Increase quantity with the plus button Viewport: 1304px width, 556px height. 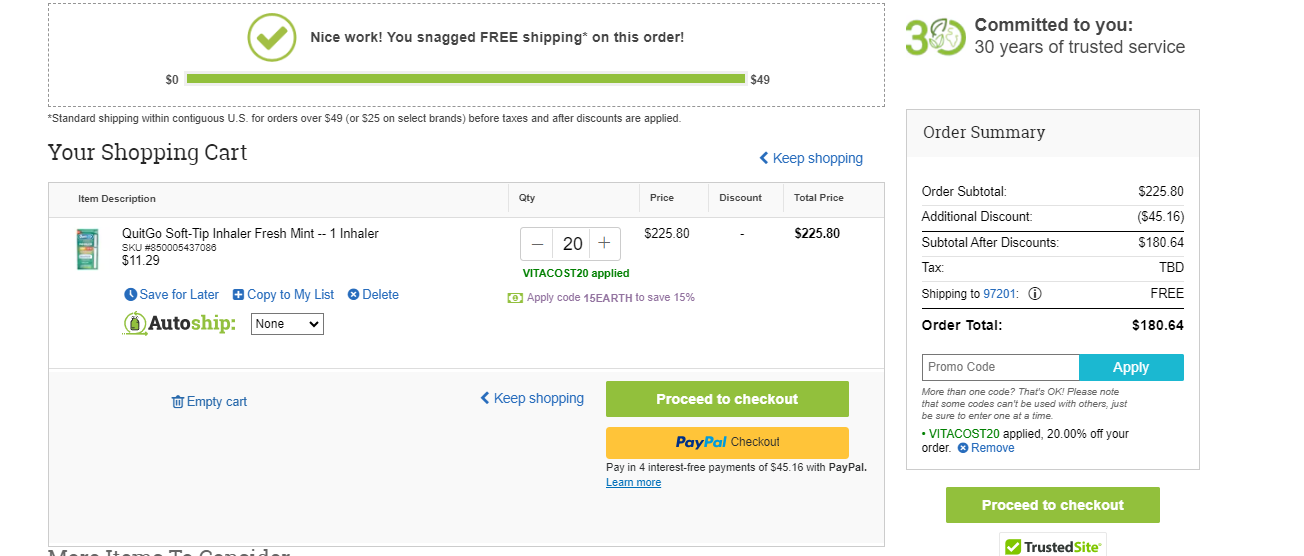point(604,244)
